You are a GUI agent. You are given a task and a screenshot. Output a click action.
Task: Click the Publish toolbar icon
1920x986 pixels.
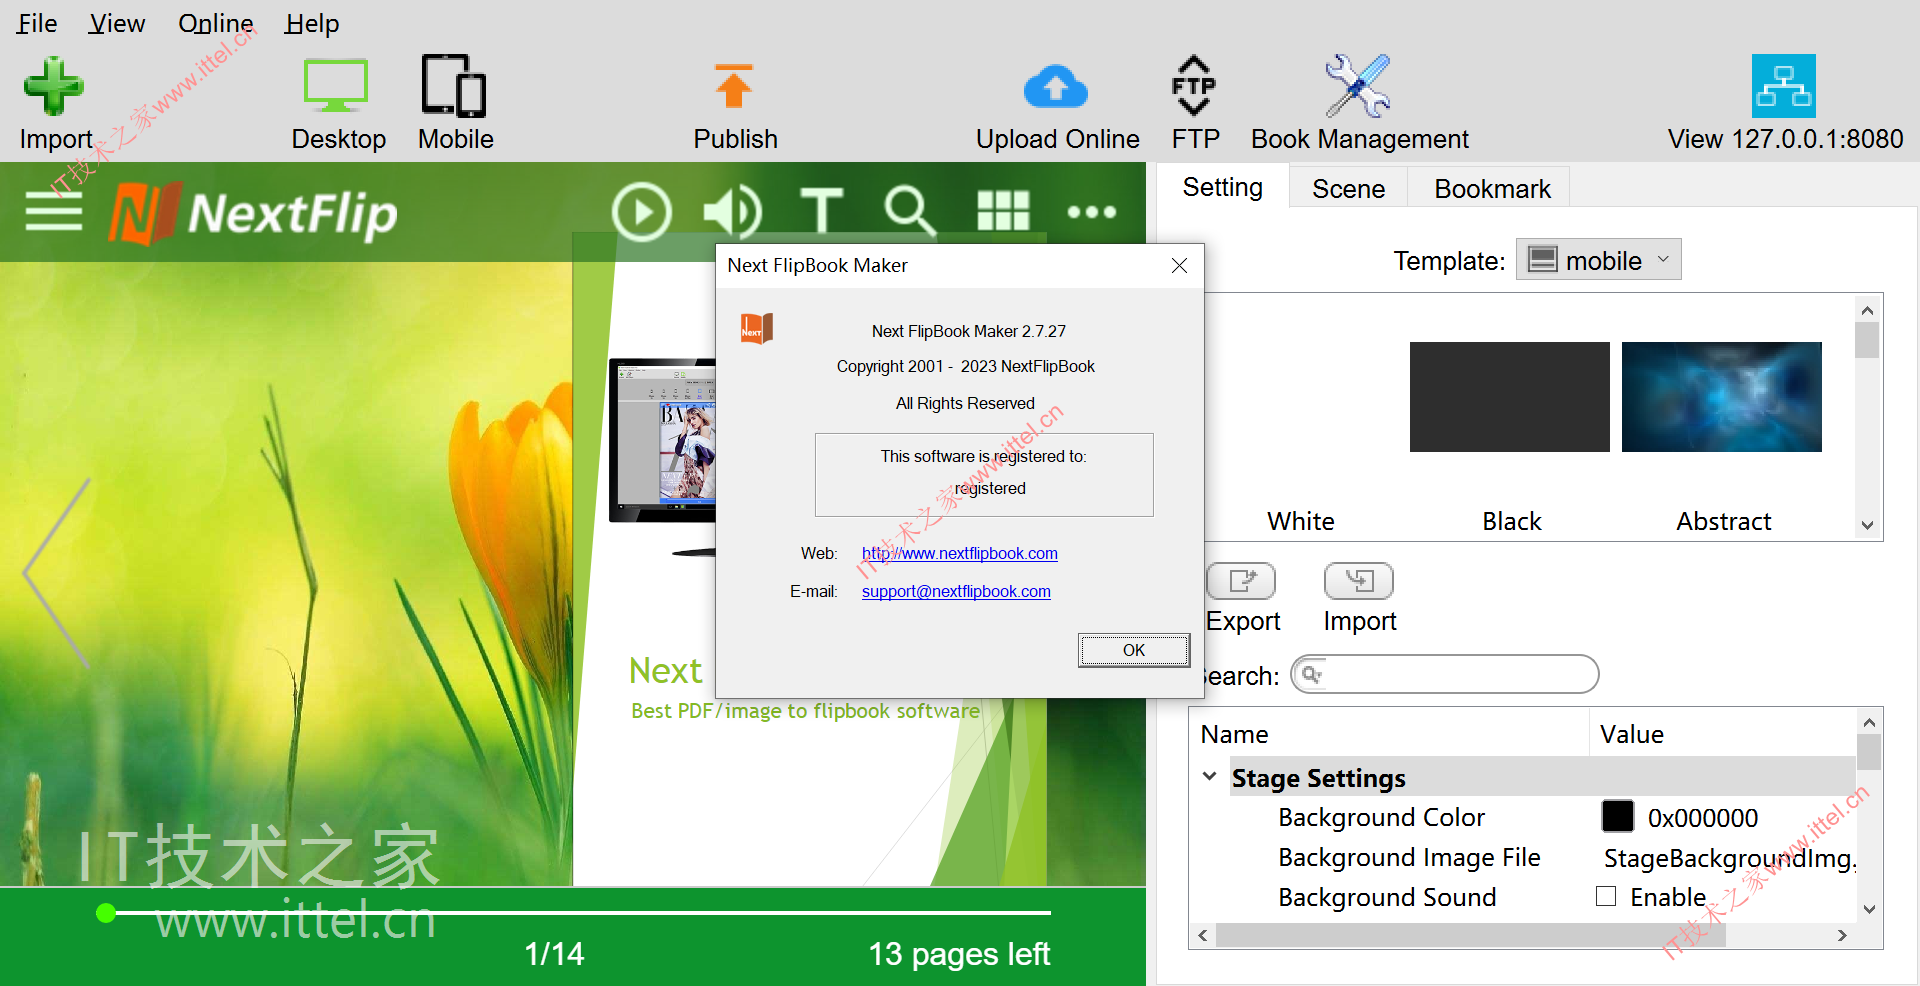[x=734, y=86]
